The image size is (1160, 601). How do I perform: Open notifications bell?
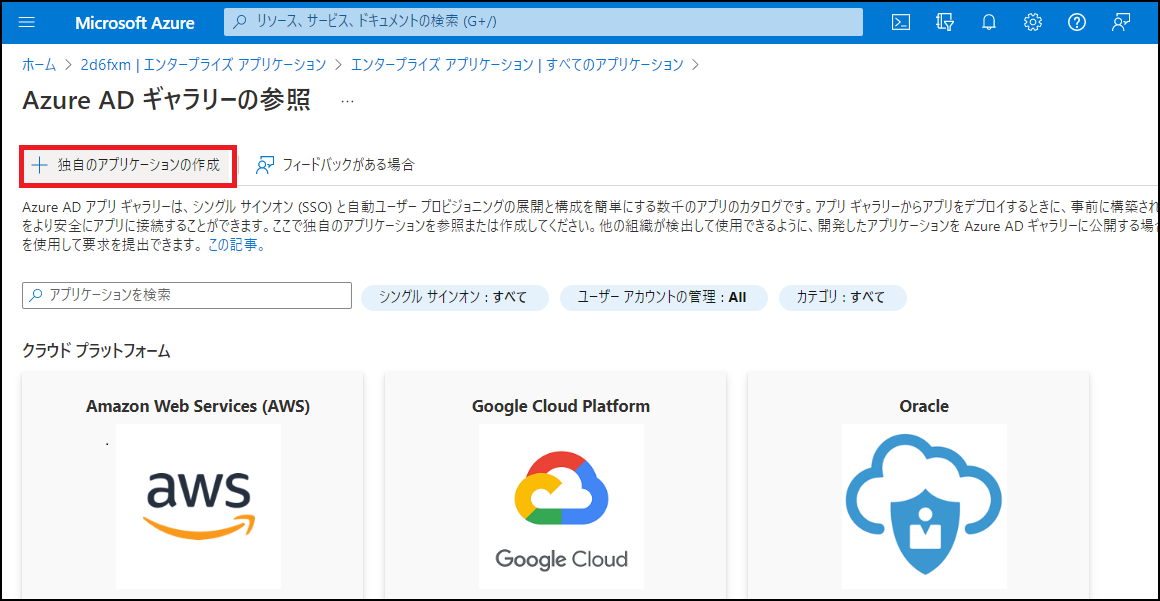(x=988, y=22)
